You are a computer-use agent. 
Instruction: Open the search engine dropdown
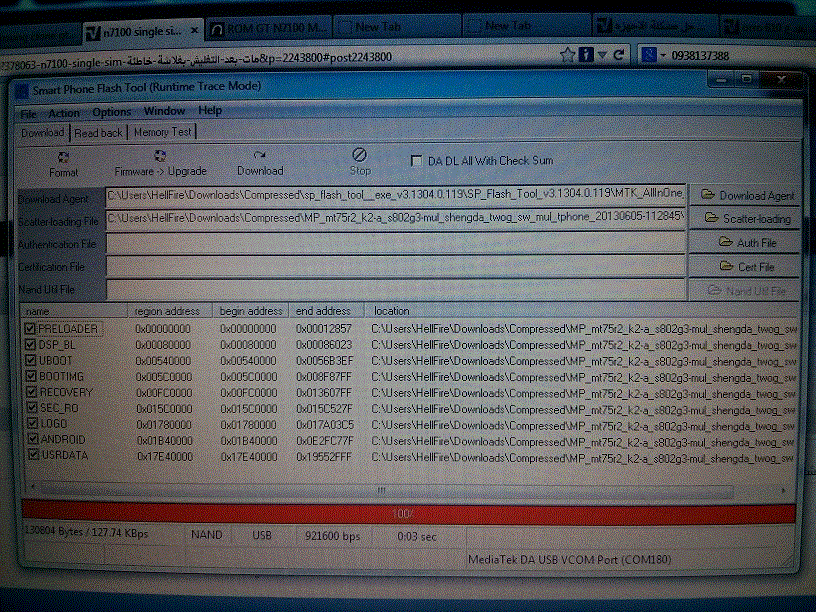coord(663,56)
